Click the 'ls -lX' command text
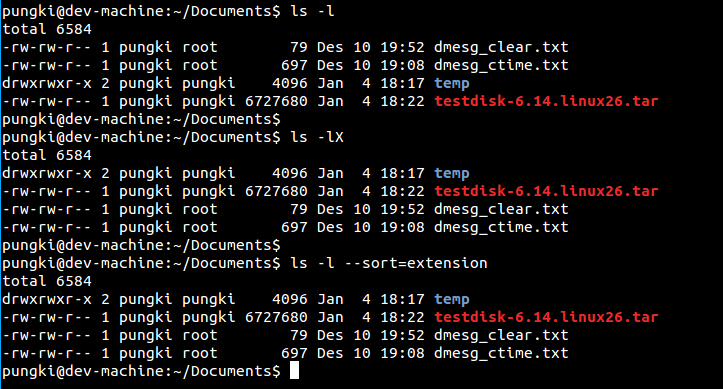The image size is (723, 389). tap(317, 137)
